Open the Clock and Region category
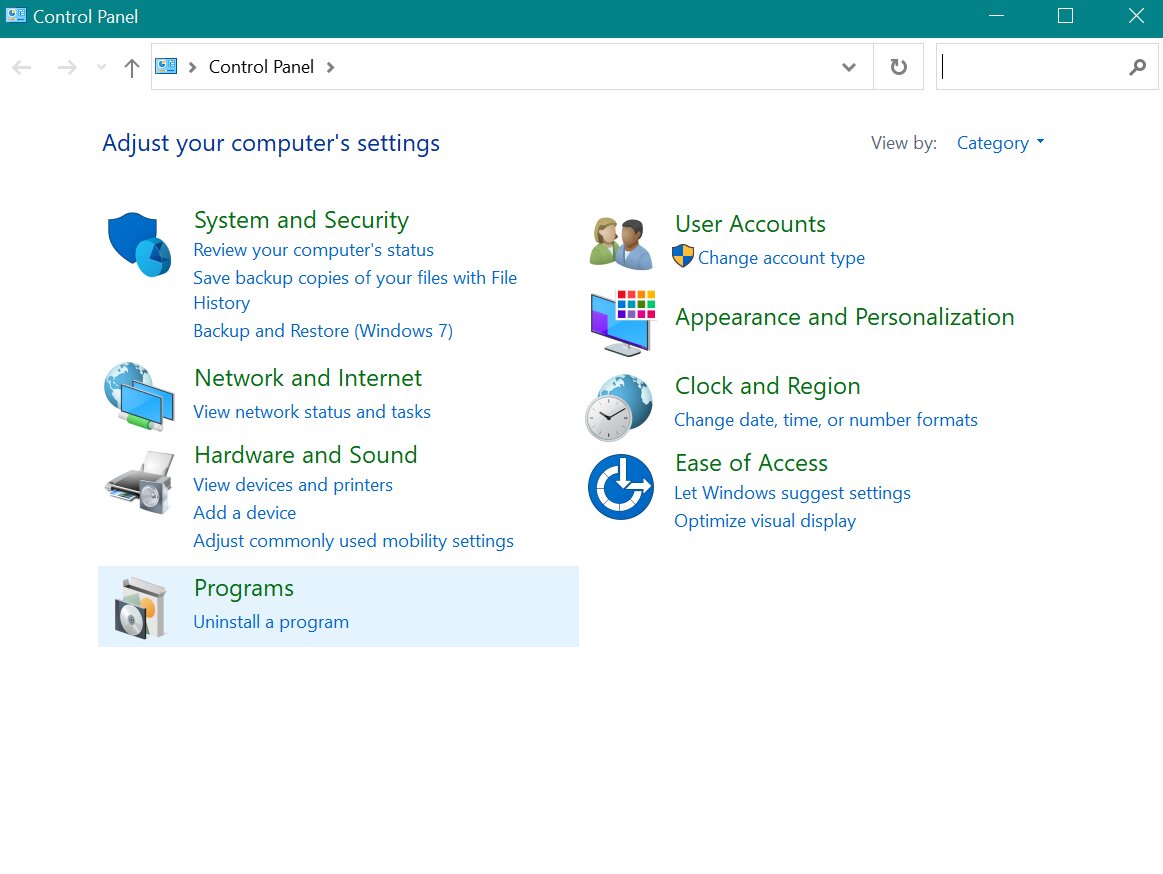This screenshot has width=1163, height=874. [x=767, y=386]
